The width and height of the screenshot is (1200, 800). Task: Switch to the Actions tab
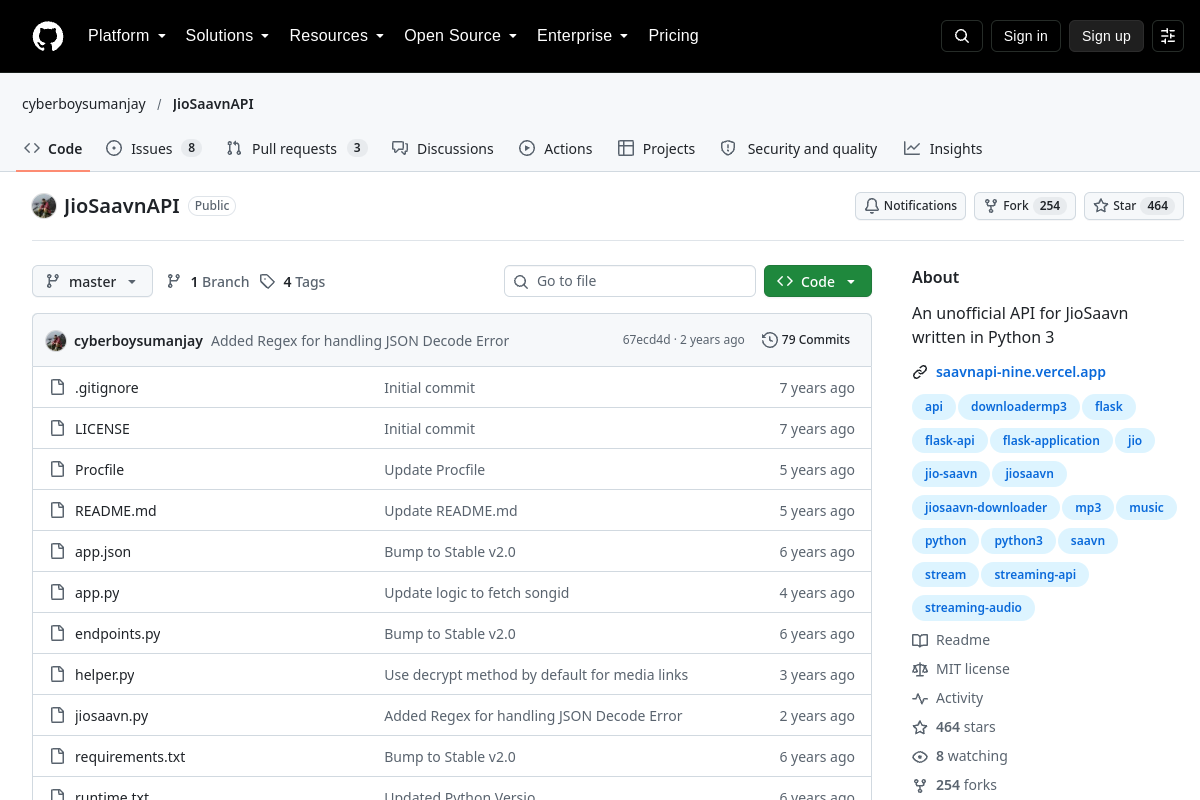coord(555,148)
